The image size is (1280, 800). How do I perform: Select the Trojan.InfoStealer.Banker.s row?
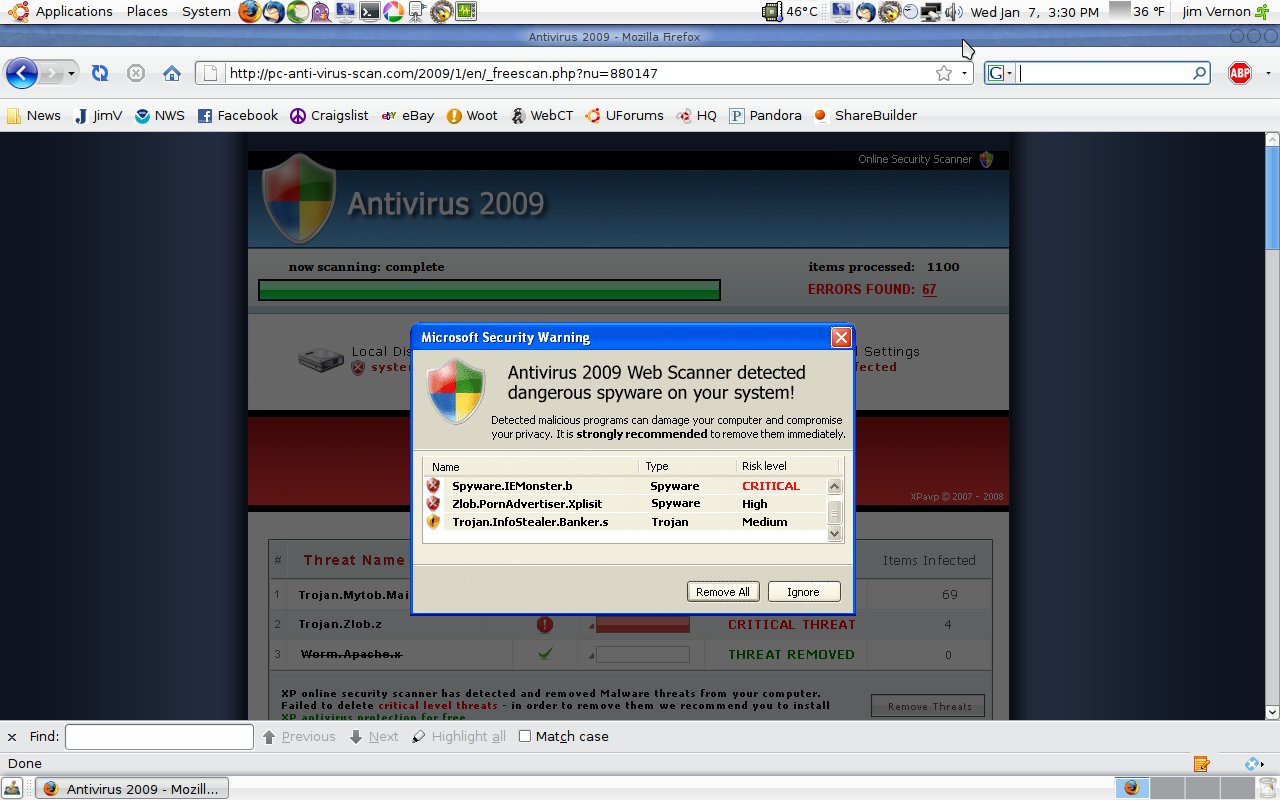click(625, 522)
